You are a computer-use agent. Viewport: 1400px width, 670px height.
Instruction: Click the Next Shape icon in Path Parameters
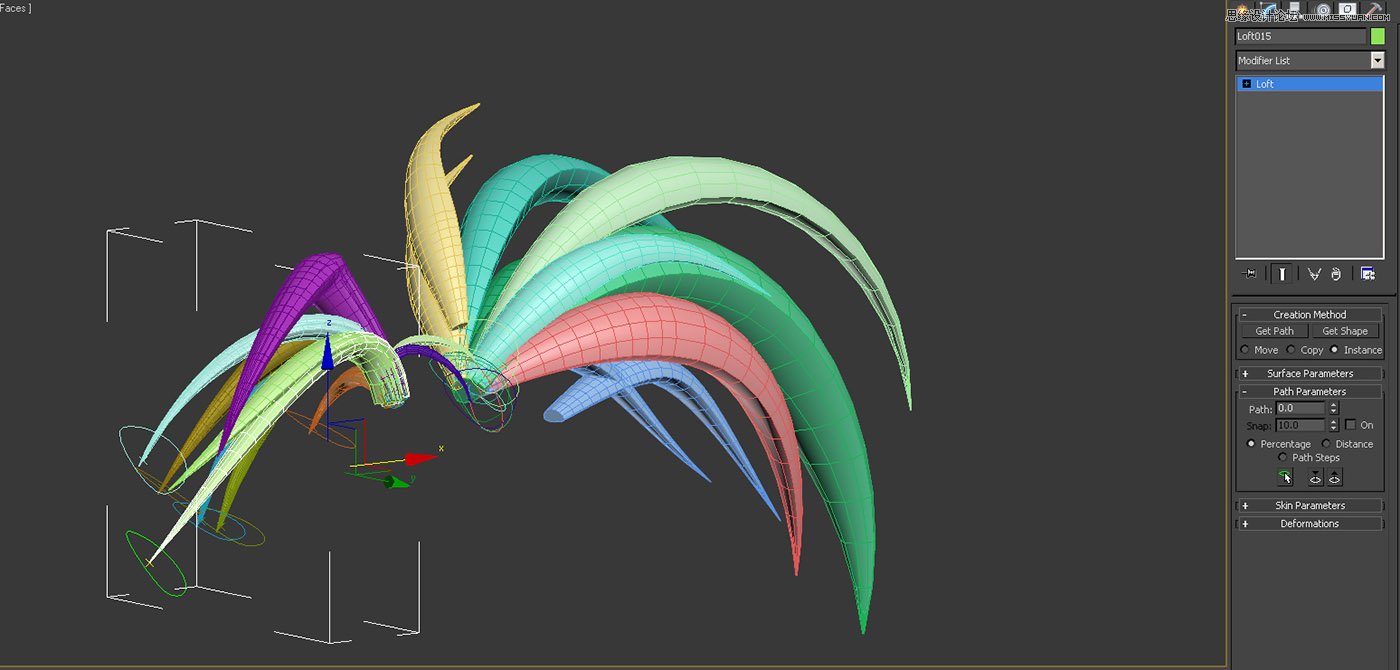tap(1335, 477)
